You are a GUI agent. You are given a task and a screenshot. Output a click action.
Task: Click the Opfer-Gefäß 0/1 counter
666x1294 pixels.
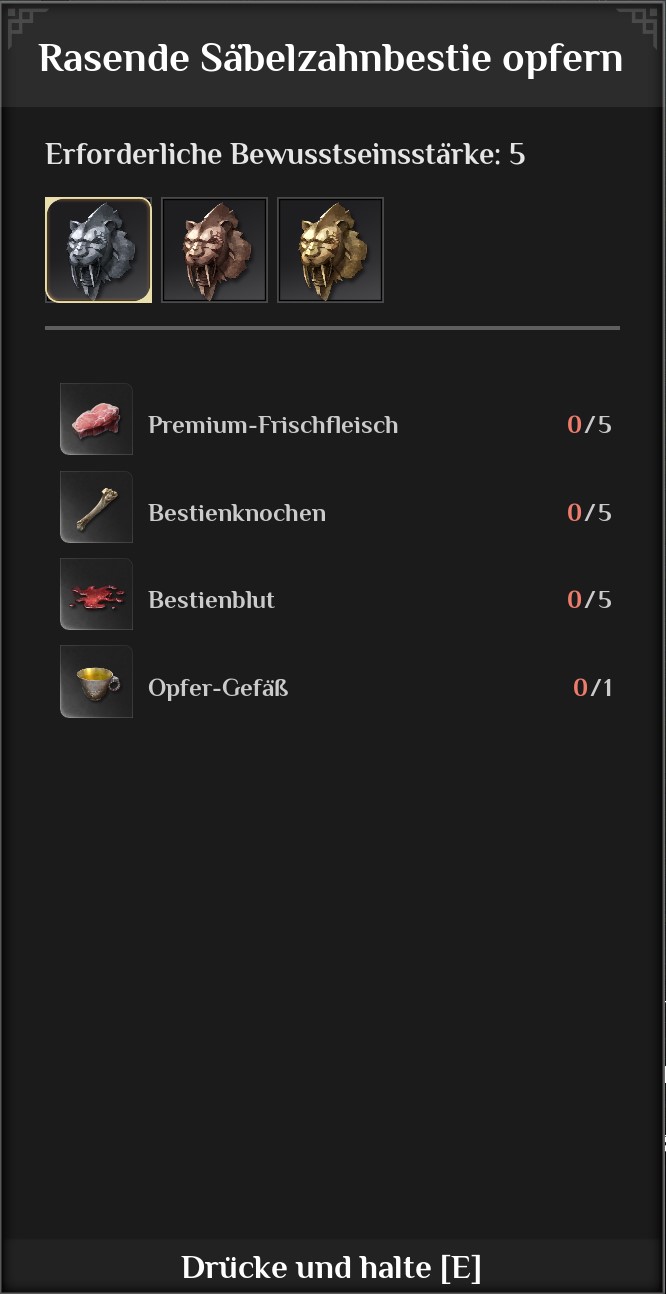click(x=592, y=688)
